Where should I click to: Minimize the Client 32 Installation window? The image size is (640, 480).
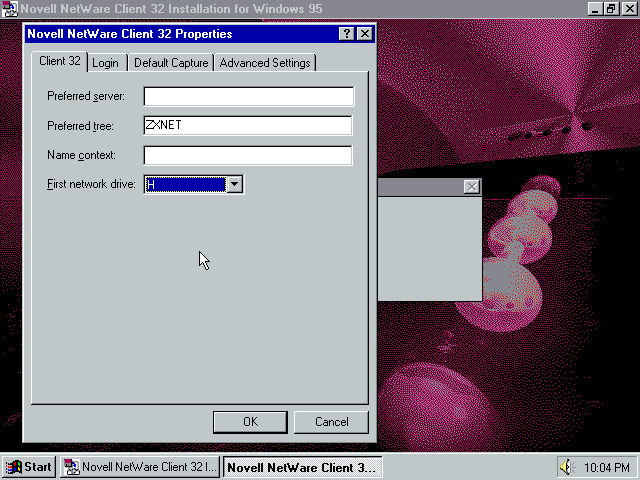pyautogui.click(x=595, y=9)
